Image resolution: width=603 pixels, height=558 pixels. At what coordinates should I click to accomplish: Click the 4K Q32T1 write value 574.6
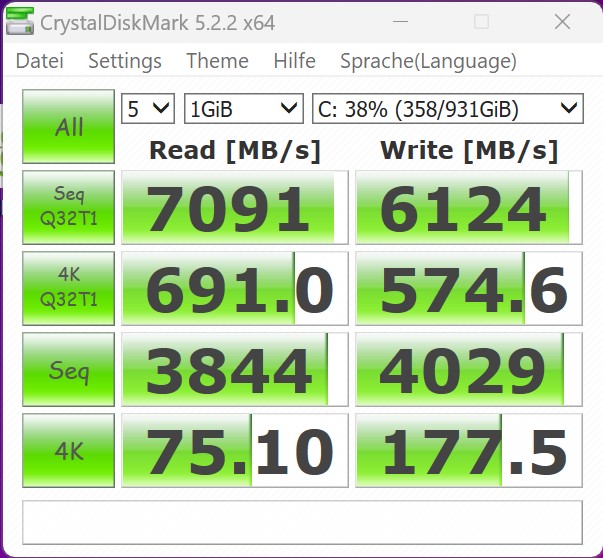point(469,288)
